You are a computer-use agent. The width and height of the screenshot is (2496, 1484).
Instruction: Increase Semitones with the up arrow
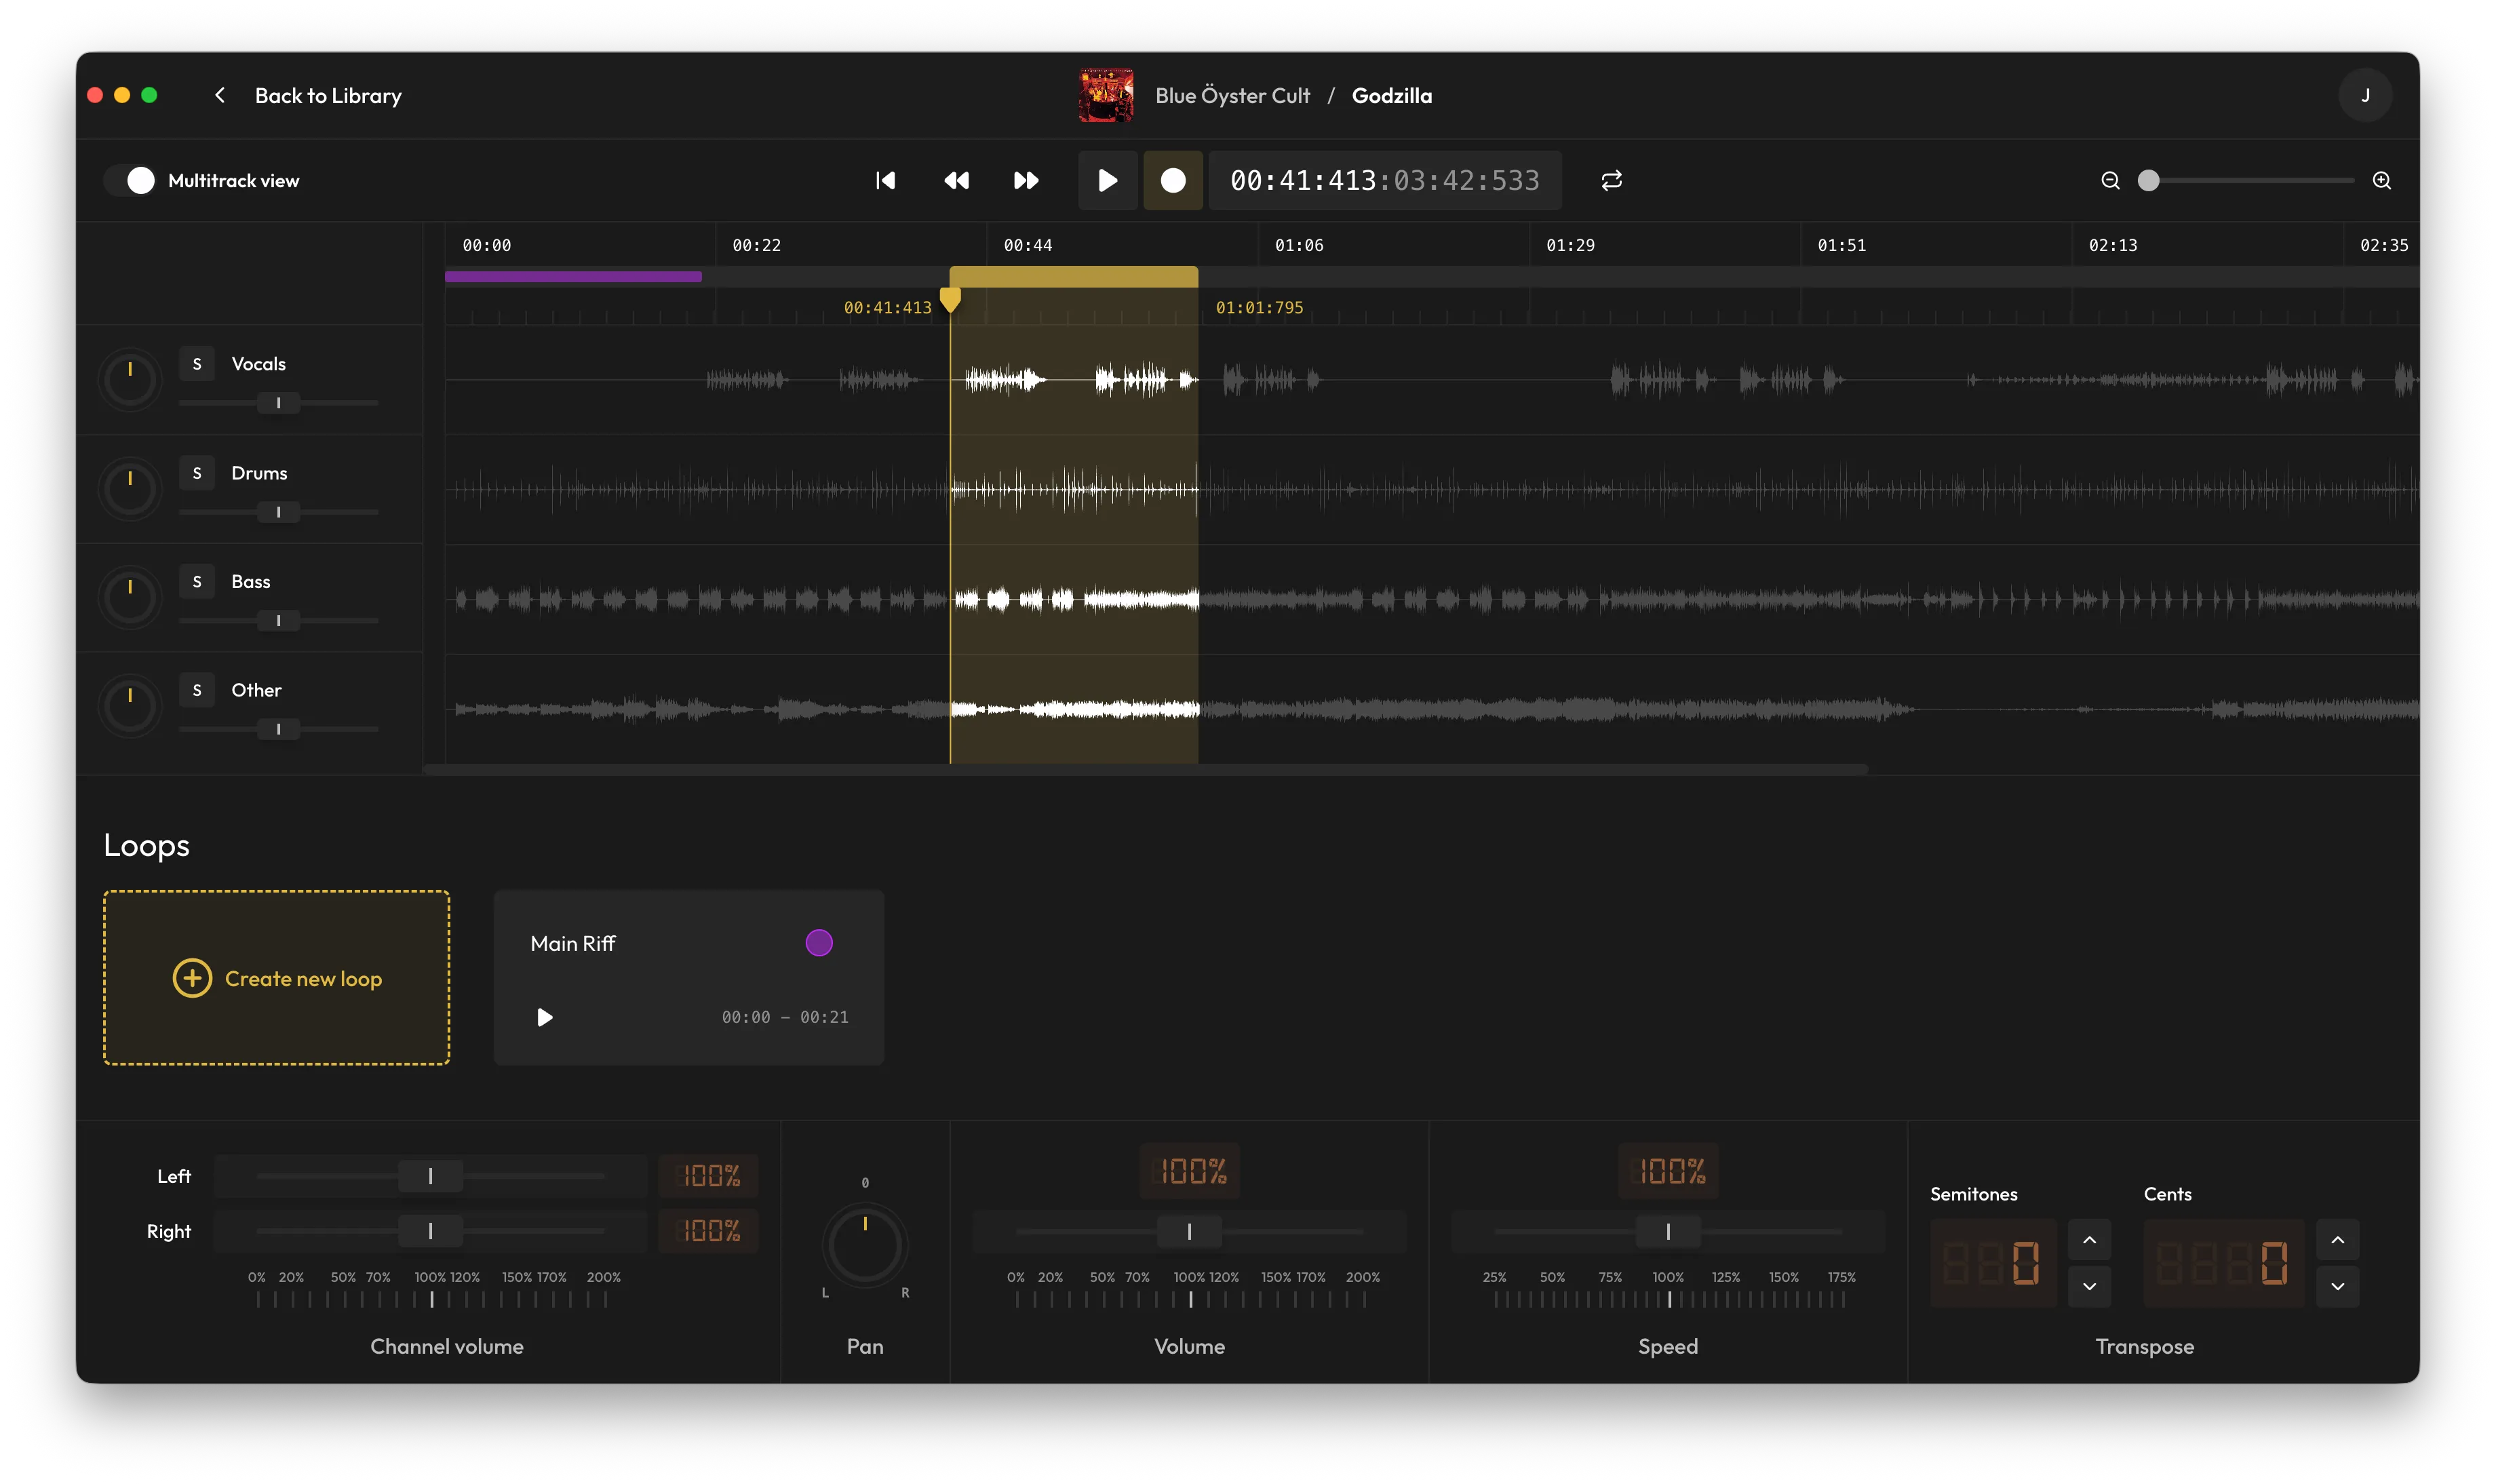tap(2089, 1240)
